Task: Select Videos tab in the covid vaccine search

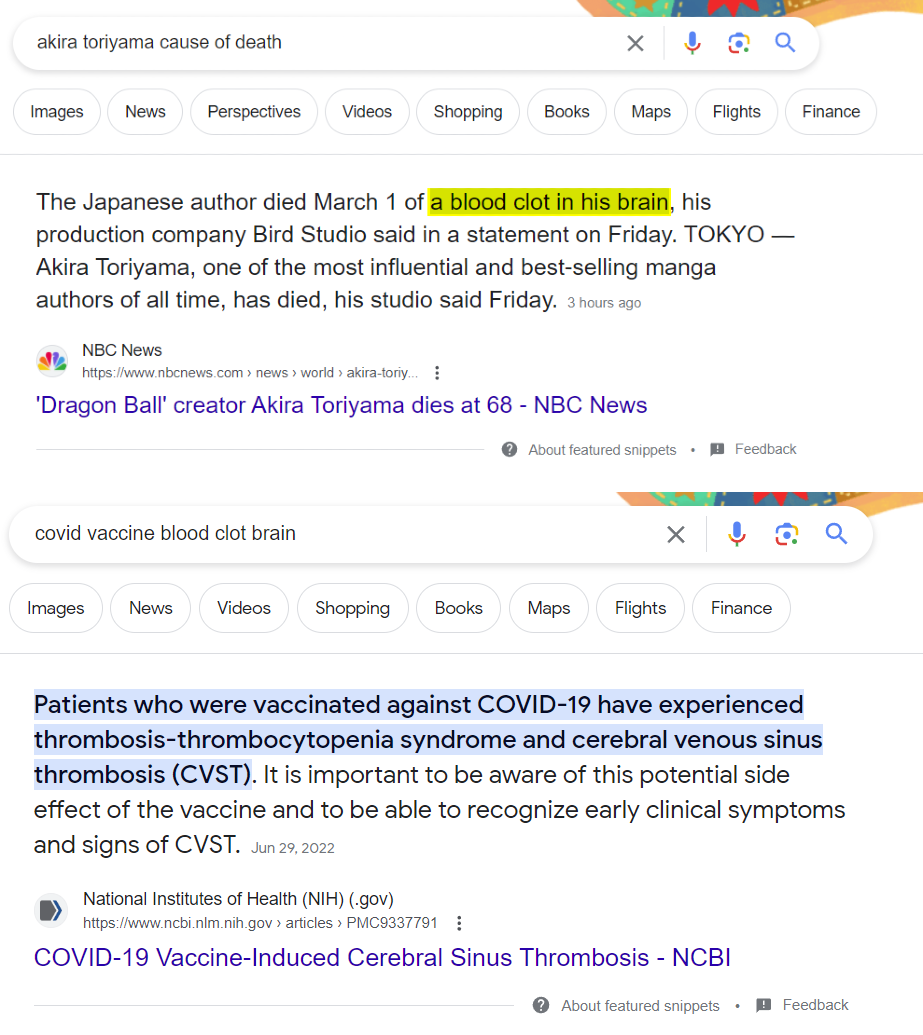Action: click(244, 608)
